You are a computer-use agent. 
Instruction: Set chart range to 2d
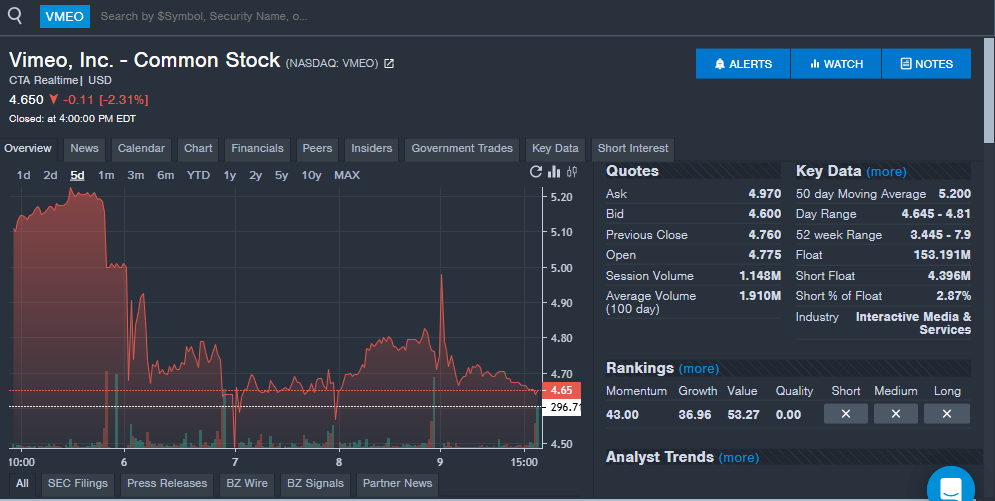click(x=50, y=175)
